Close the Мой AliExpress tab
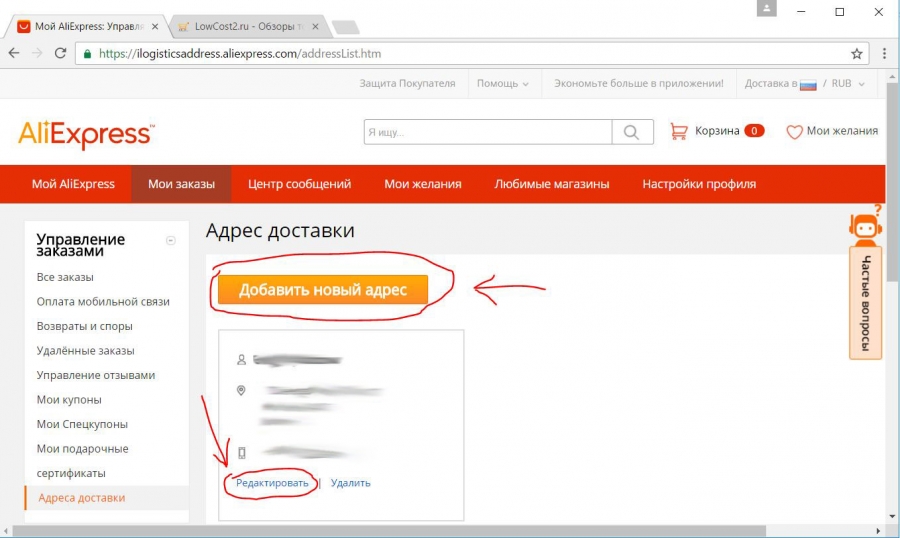The height and width of the screenshot is (538, 900). (154, 26)
